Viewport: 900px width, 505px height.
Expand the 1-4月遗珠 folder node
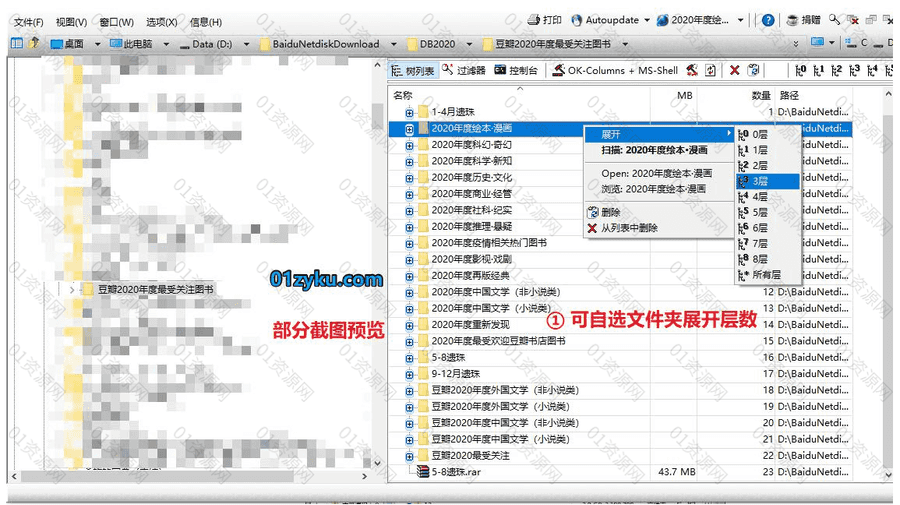click(x=409, y=112)
